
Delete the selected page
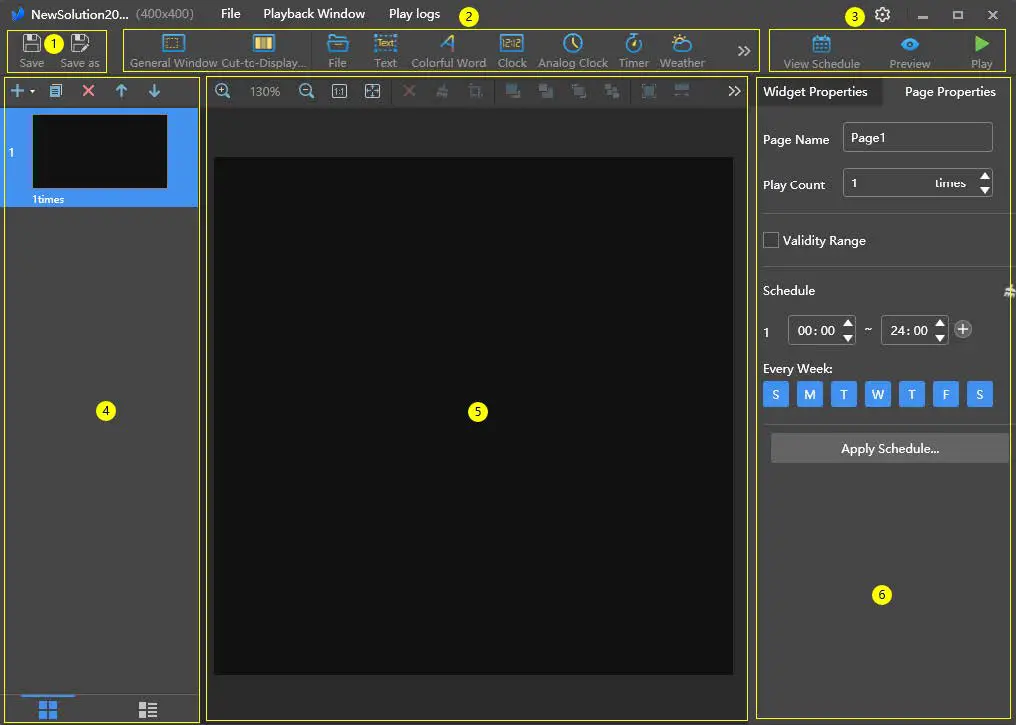(x=87, y=90)
